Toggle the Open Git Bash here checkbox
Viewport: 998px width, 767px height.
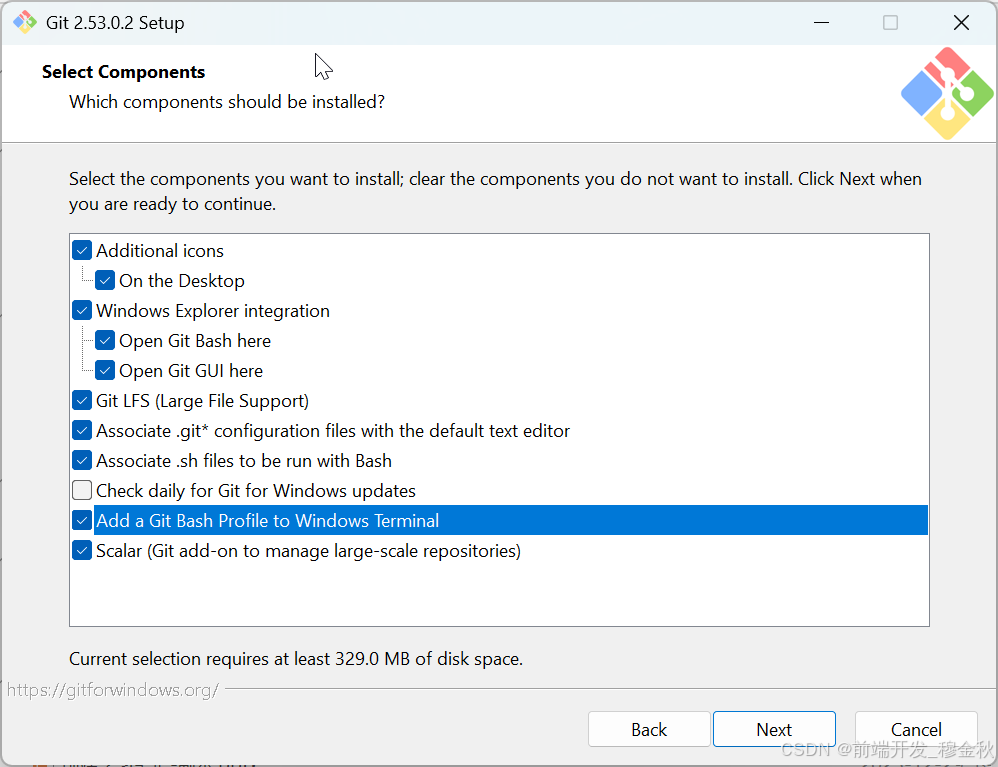(105, 341)
